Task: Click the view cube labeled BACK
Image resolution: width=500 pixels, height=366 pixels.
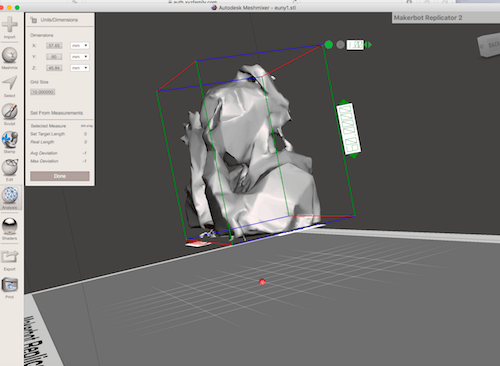Action: coord(489,45)
